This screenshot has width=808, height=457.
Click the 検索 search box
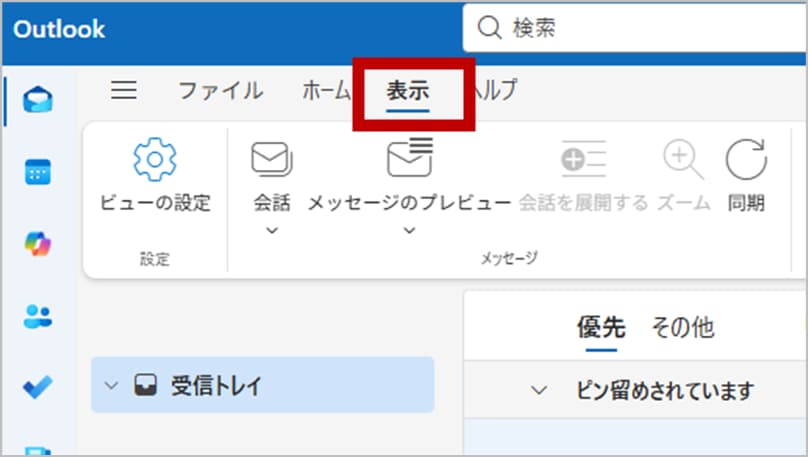coord(640,28)
